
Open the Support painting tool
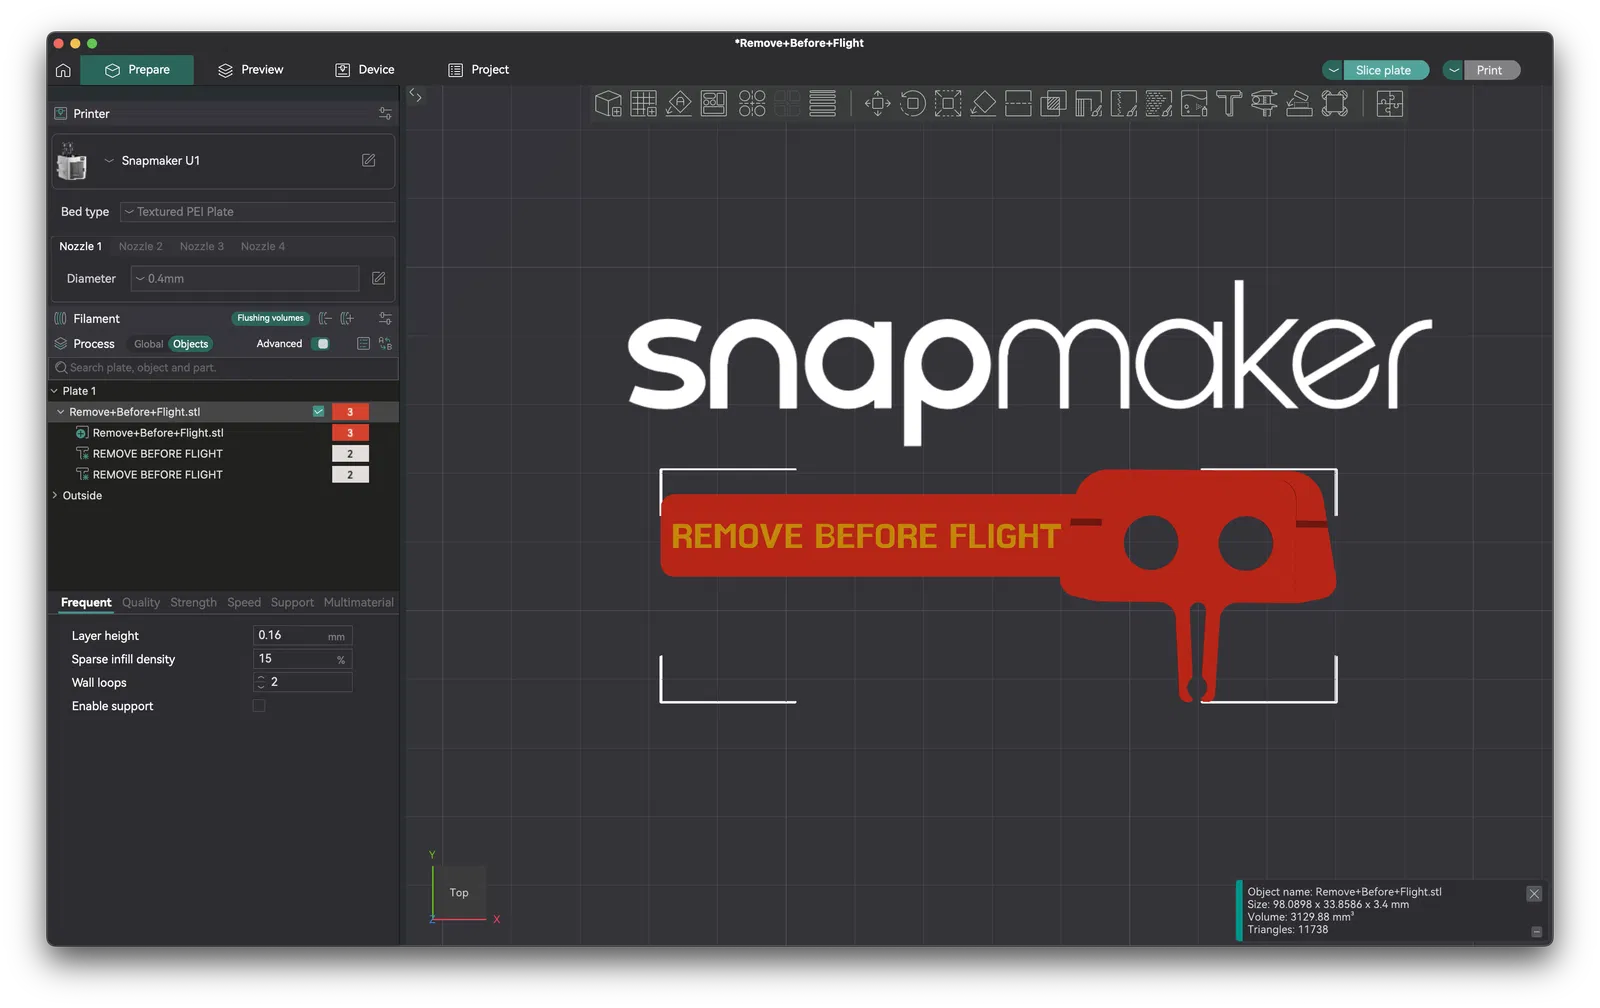point(1089,104)
